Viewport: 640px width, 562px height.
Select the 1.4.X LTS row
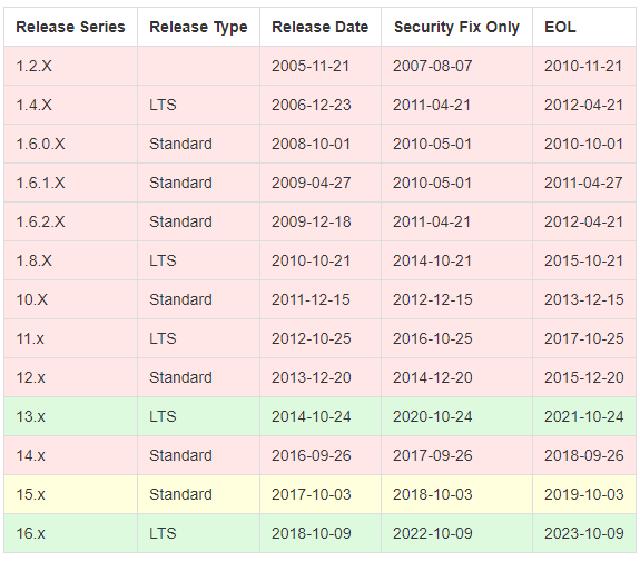320,105
